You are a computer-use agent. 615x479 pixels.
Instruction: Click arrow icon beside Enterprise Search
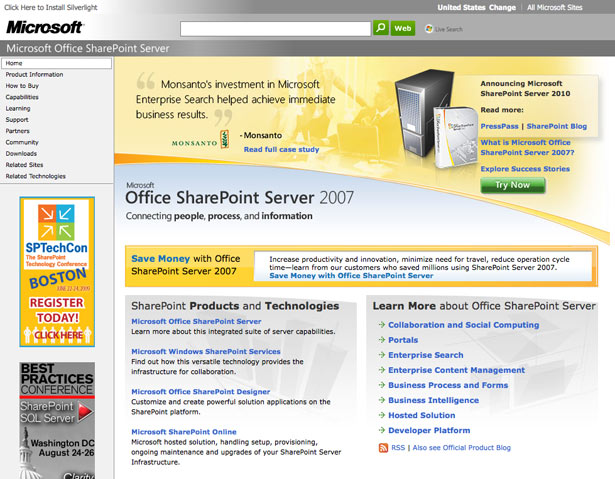coord(382,355)
